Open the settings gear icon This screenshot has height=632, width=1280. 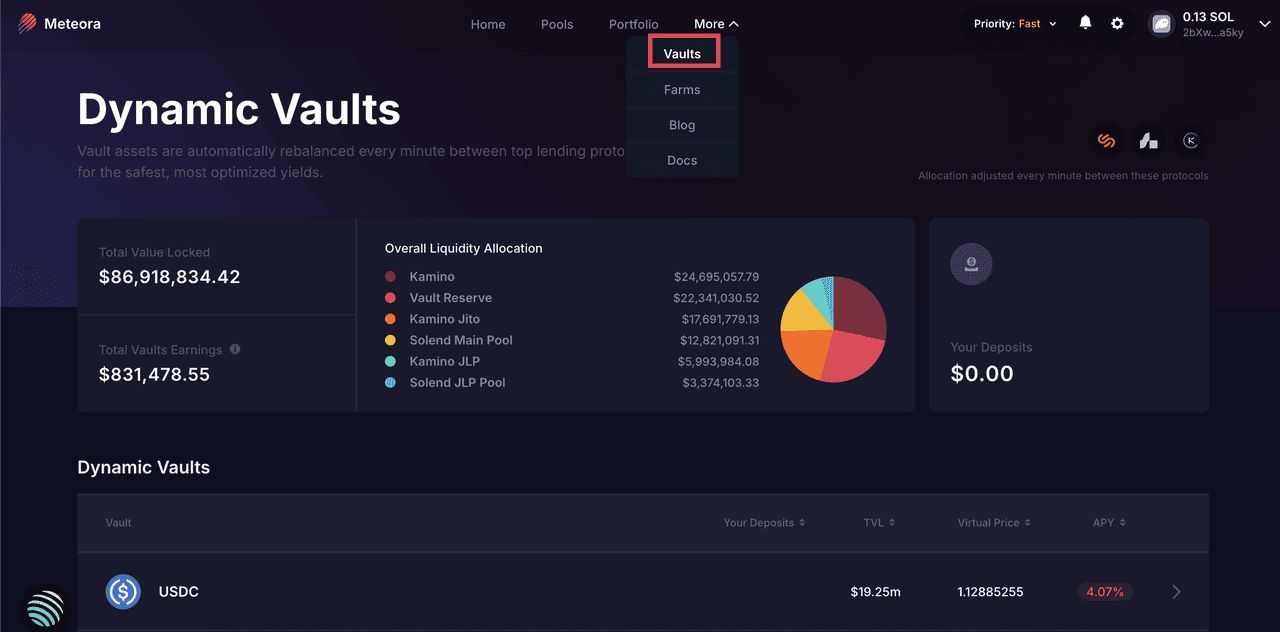tap(1117, 23)
